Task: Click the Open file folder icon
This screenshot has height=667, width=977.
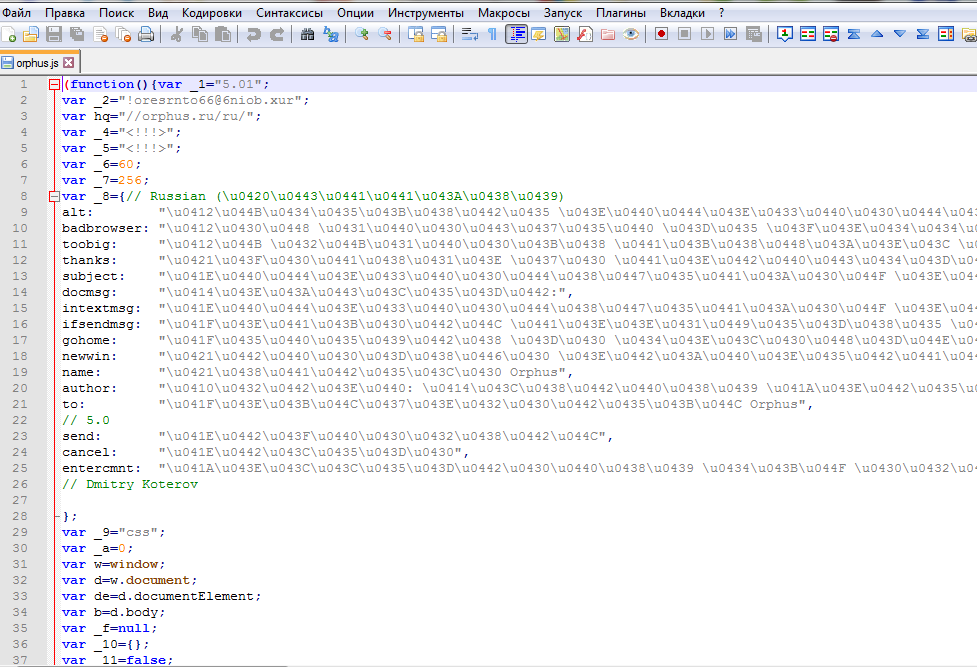Action: pos(31,35)
